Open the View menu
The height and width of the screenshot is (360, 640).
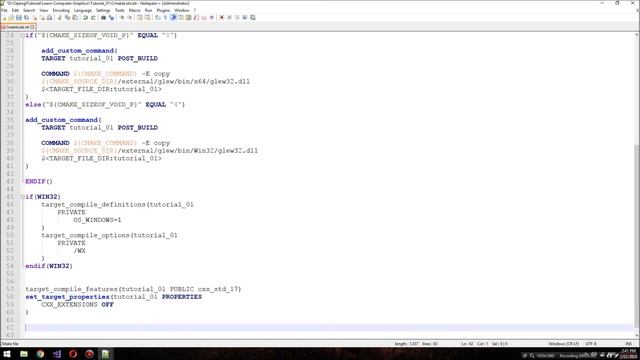coord(44,10)
